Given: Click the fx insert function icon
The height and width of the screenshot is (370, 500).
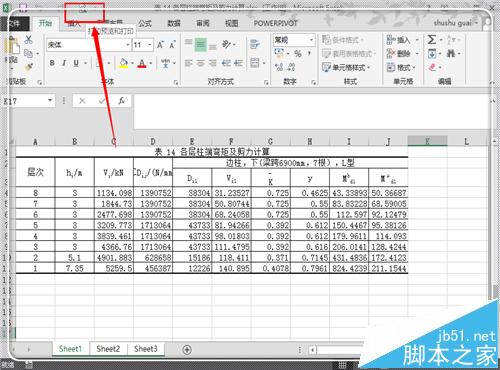Looking at the screenshot, I should tap(122, 101).
